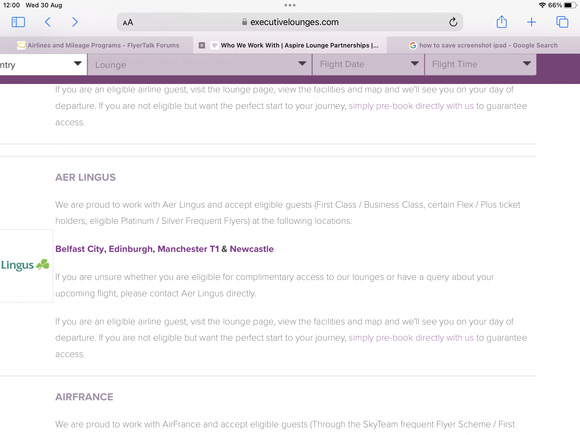Close the Aspire Lounge Partnerships tab
The height and width of the screenshot is (435, 580).
click(202, 45)
